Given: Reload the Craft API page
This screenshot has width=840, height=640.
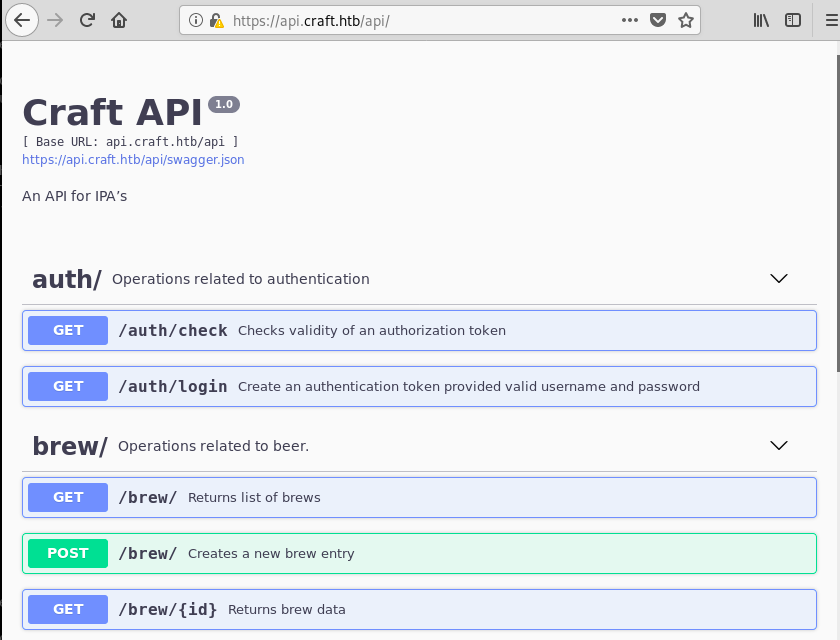Looking at the screenshot, I should [x=87, y=20].
